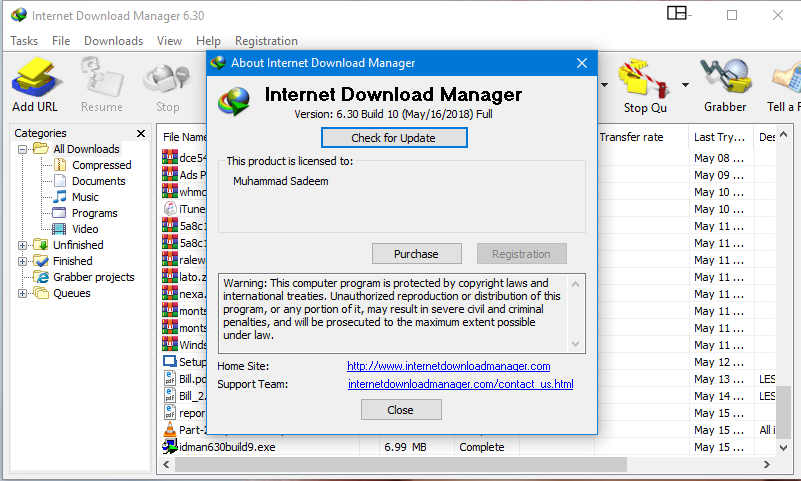Open the Downloads menu

[x=113, y=41]
